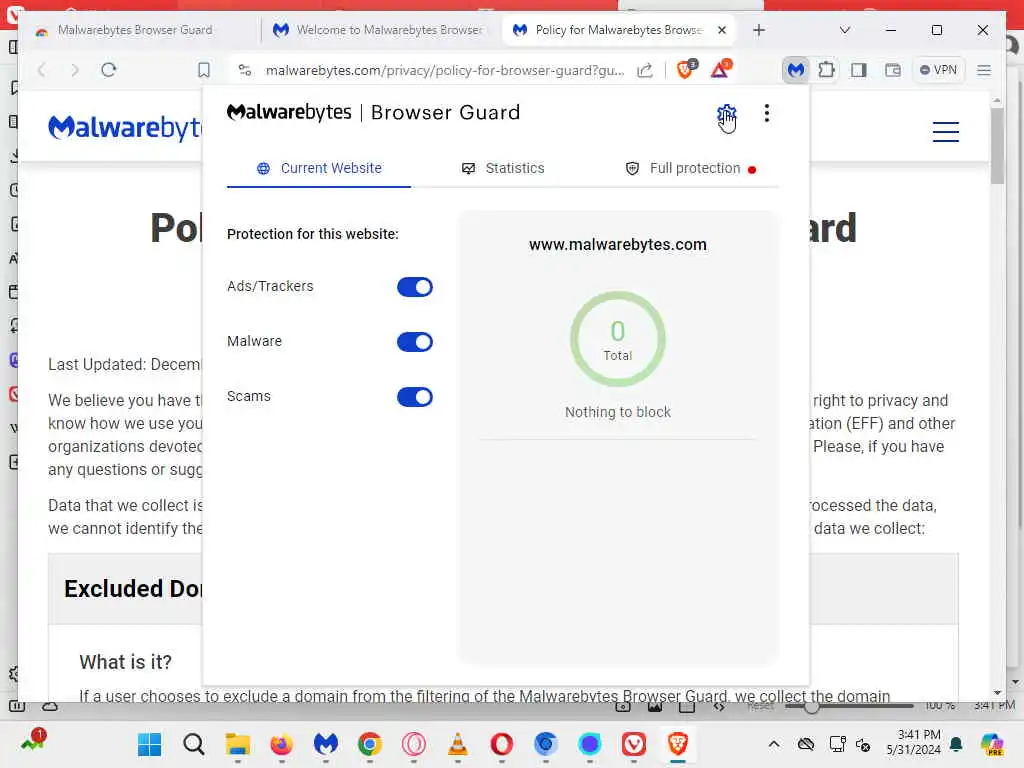Click Brave browser taskbar icon
This screenshot has height=768, width=1024.
(678, 744)
